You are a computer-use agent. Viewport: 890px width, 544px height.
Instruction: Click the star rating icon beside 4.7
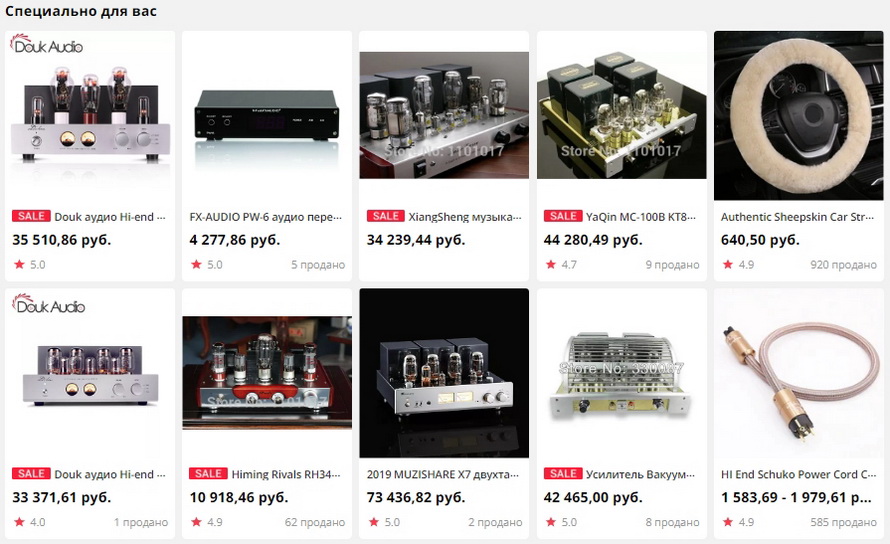click(551, 265)
